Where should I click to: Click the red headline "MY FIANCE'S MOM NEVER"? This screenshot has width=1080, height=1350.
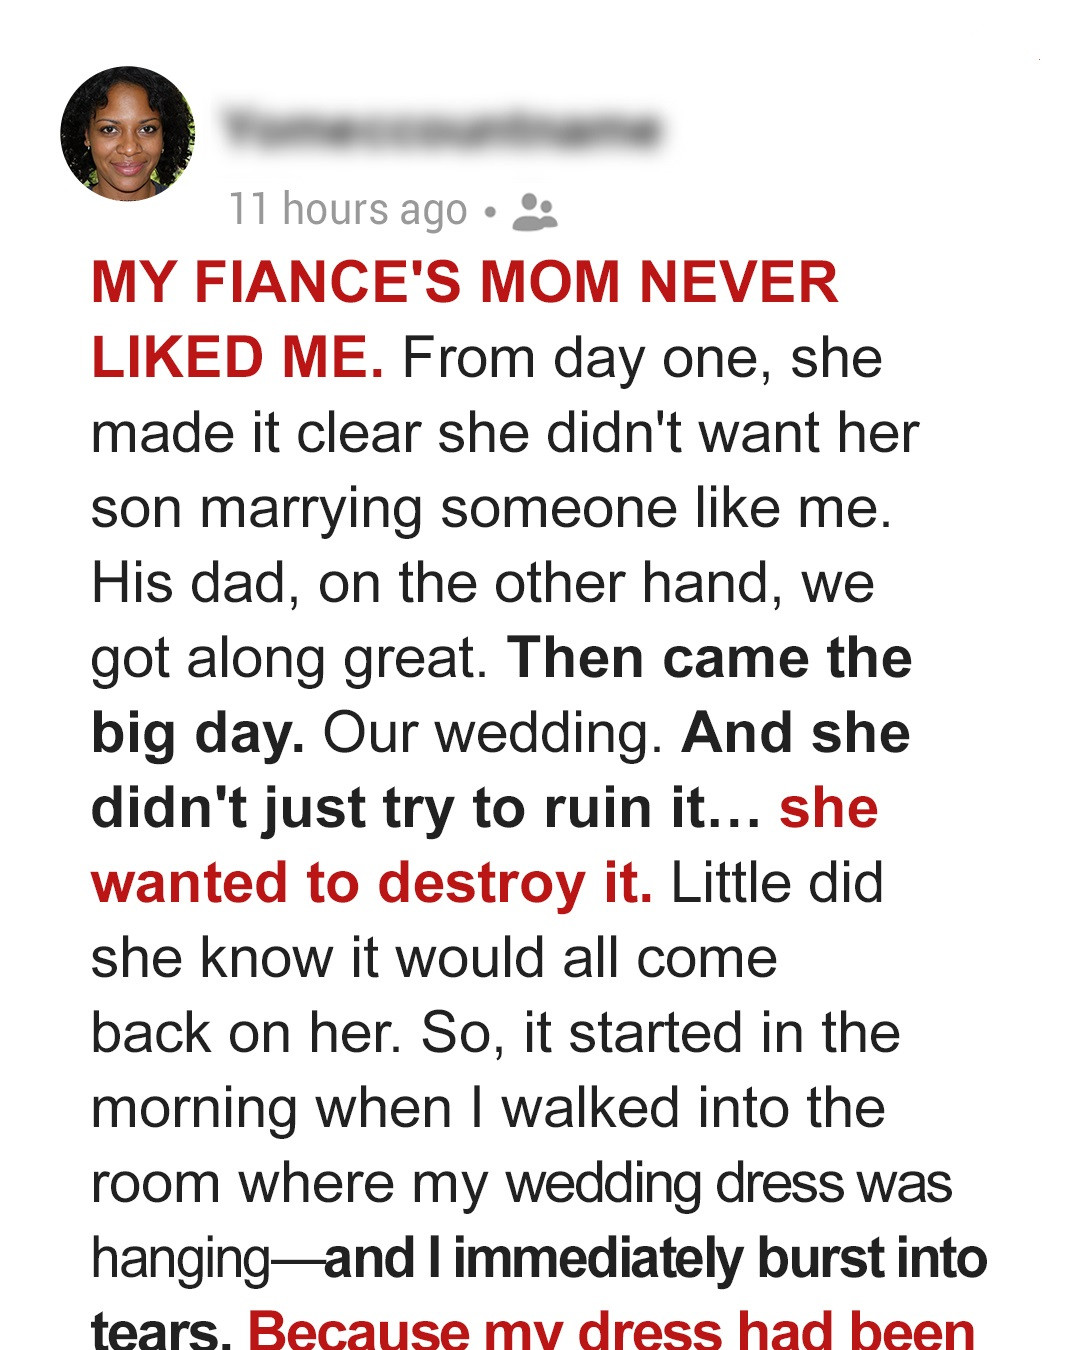click(x=464, y=283)
